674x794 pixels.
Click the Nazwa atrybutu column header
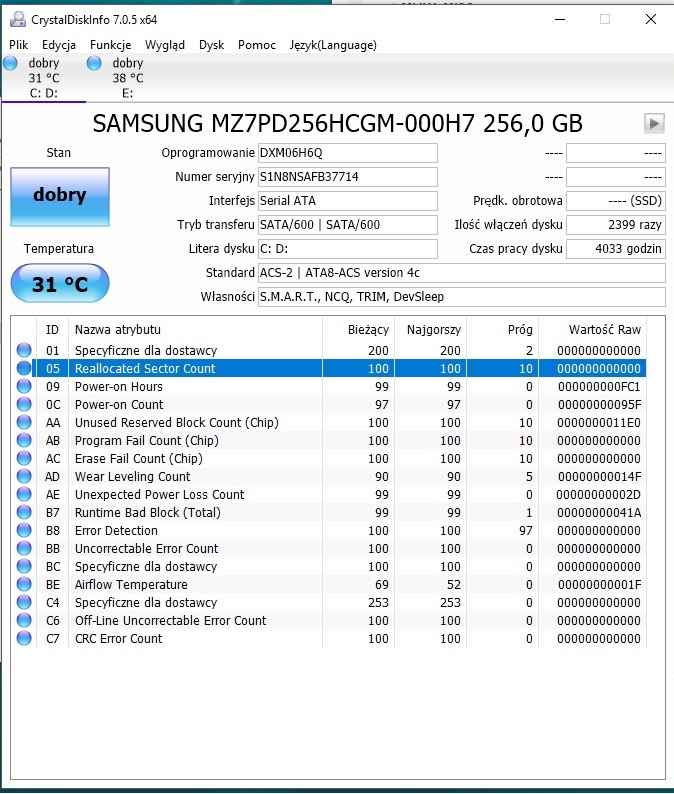point(195,330)
